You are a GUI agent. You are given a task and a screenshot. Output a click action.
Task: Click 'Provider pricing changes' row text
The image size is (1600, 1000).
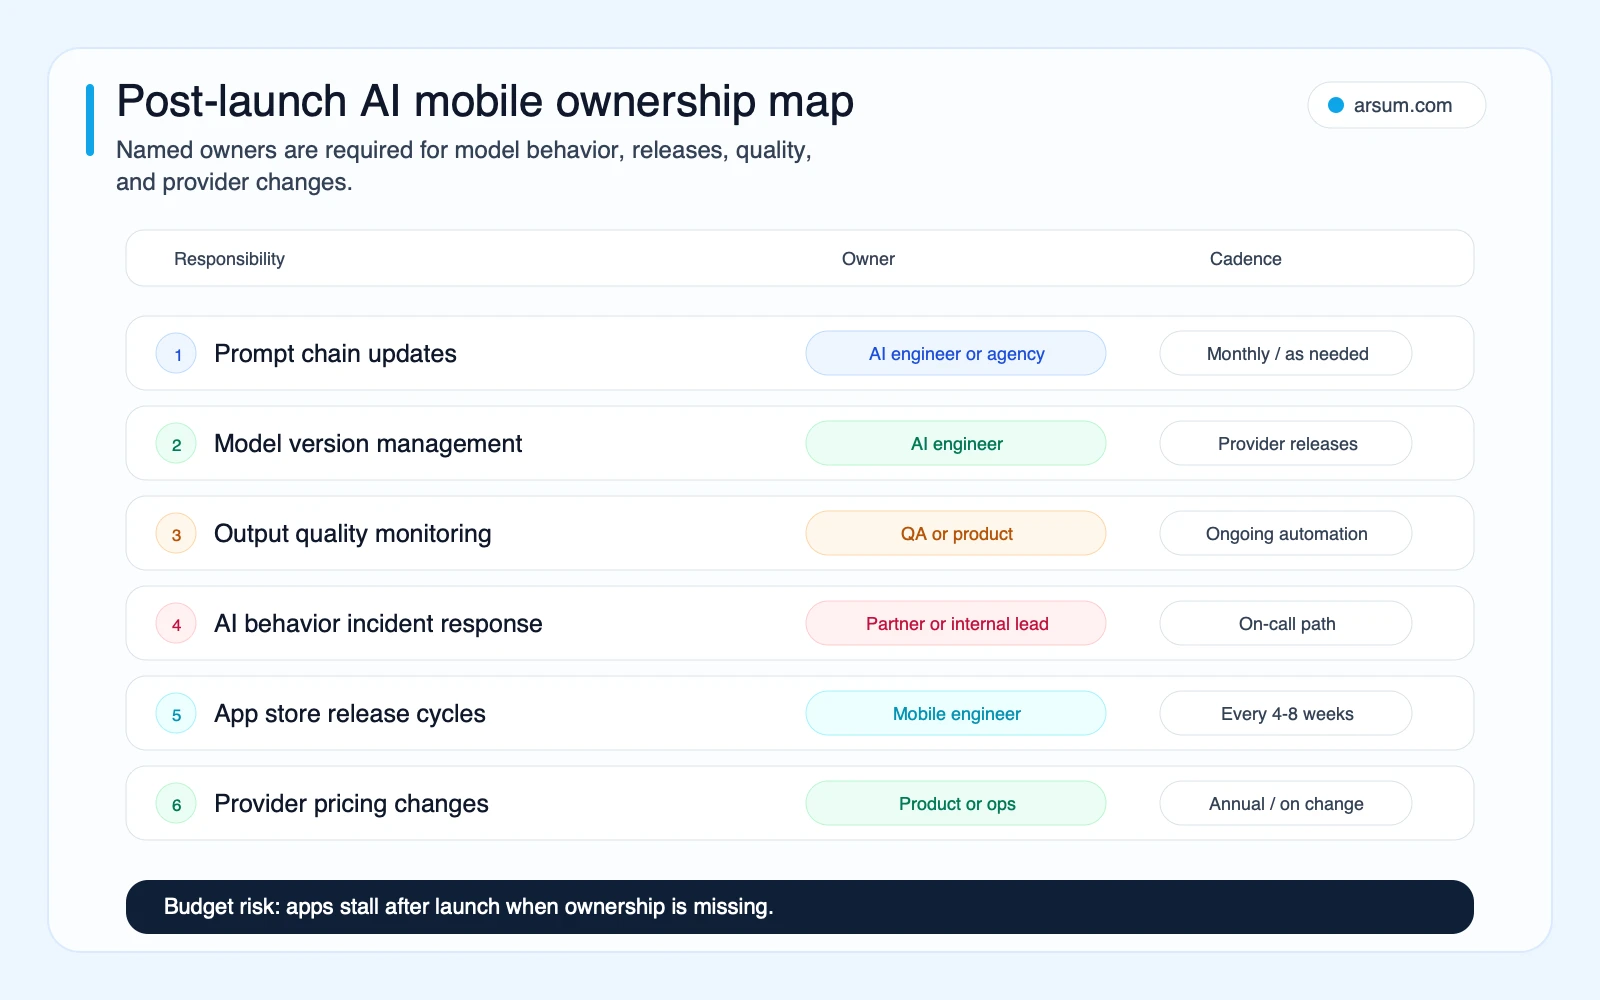pyautogui.click(x=351, y=804)
